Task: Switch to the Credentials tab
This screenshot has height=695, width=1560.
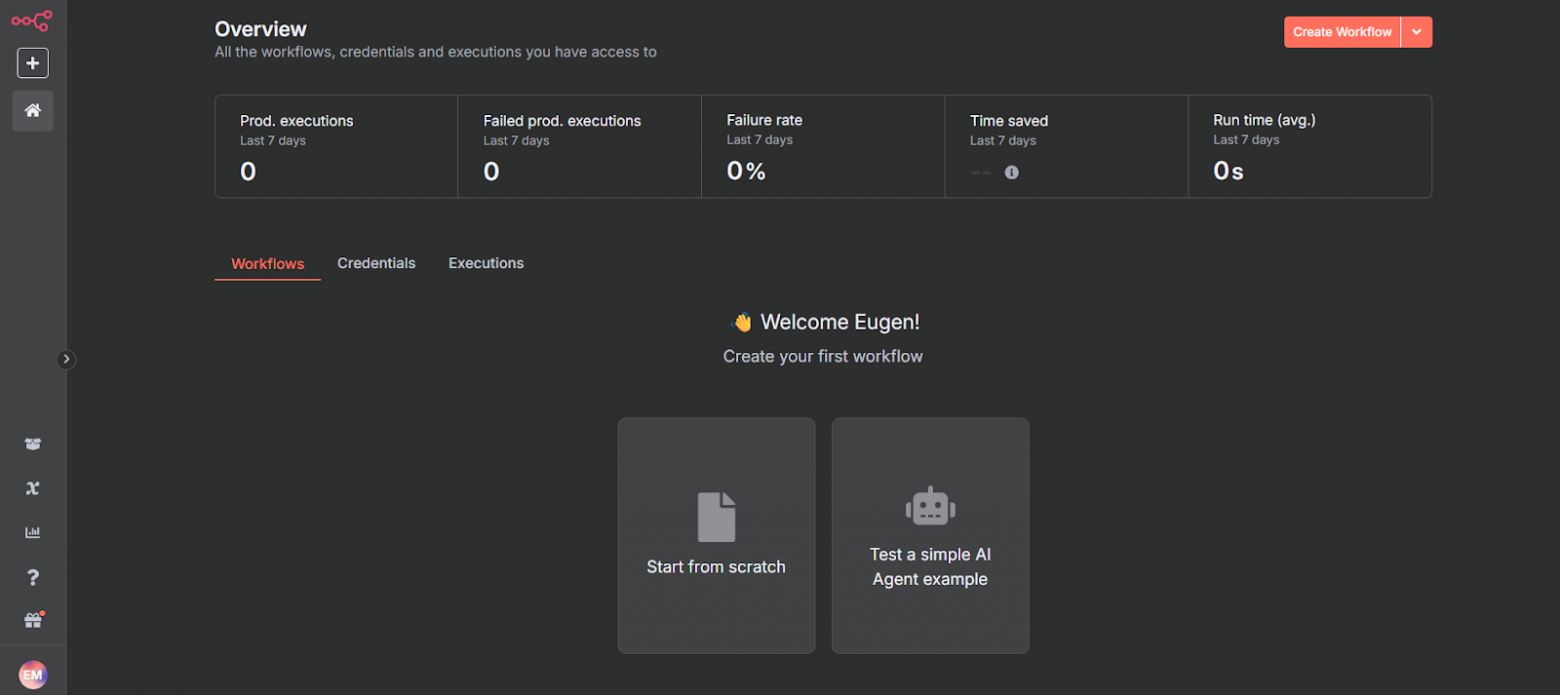Action: coord(376,263)
